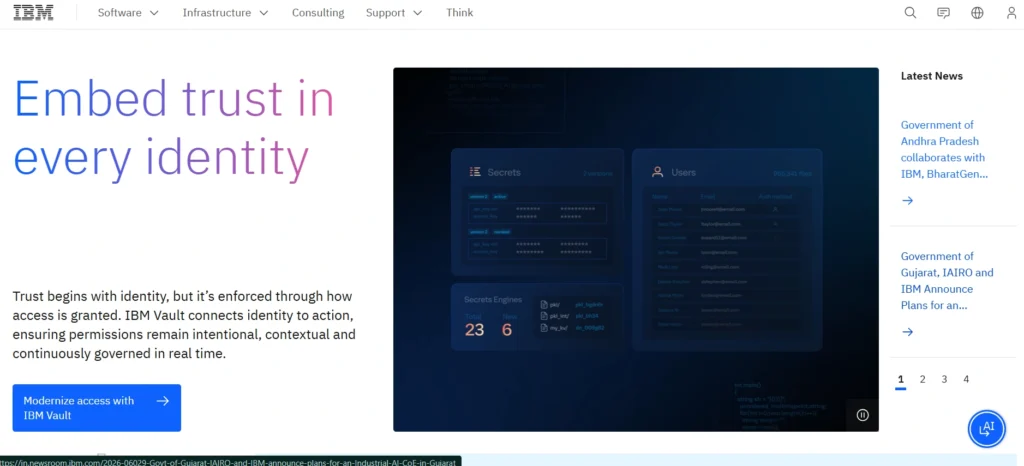Image resolution: width=1024 pixels, height=466 pixels.
Task: Open the user profile icon
Action: pos(1011,13)
